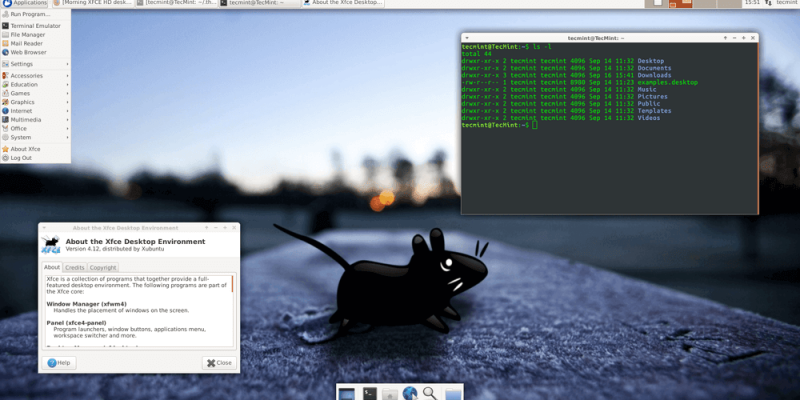800x400 pixels.
Task: Expand the Multimedia submenu
Action: tap(36, 119)
